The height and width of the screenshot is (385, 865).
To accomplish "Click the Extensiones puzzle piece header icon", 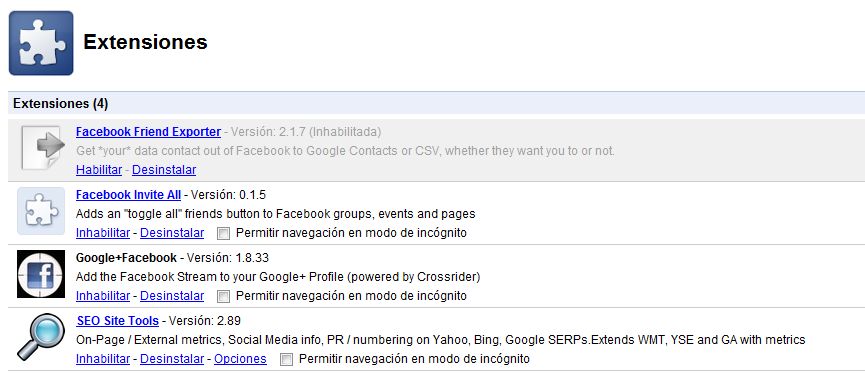I will pos(41,43).
